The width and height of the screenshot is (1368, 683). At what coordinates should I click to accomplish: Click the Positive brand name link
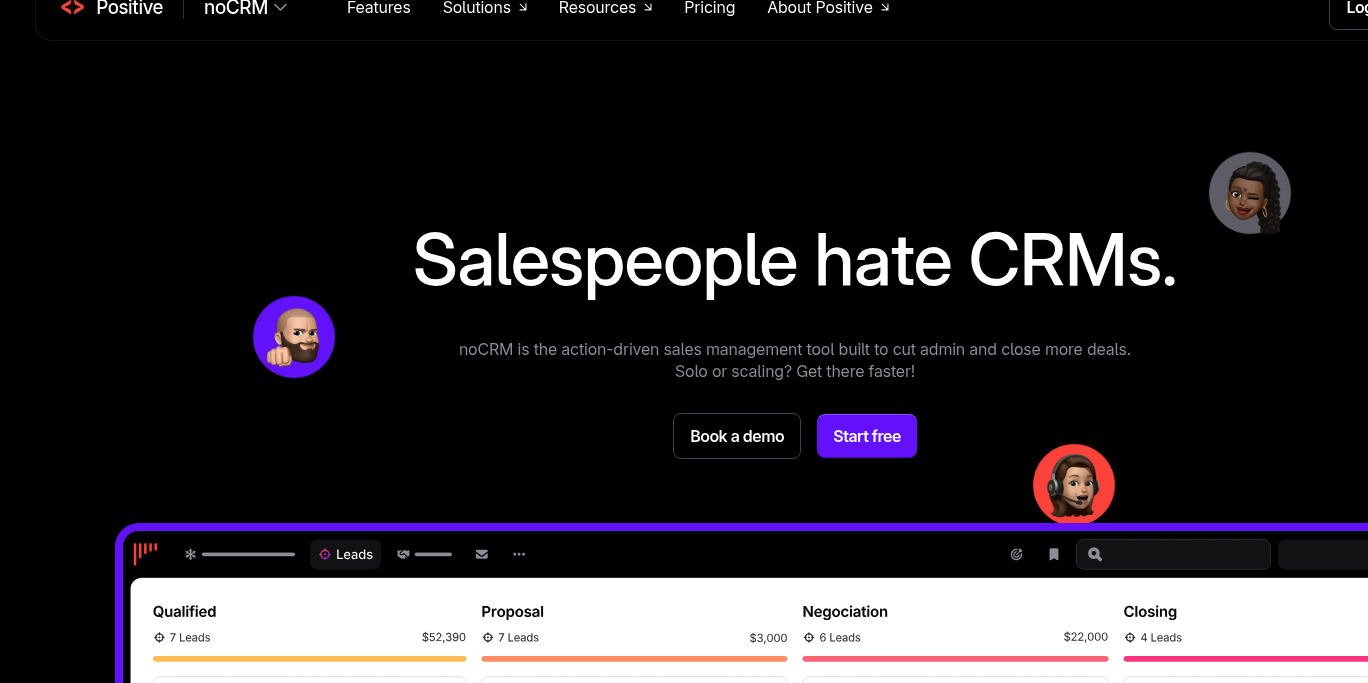point(129,8)
